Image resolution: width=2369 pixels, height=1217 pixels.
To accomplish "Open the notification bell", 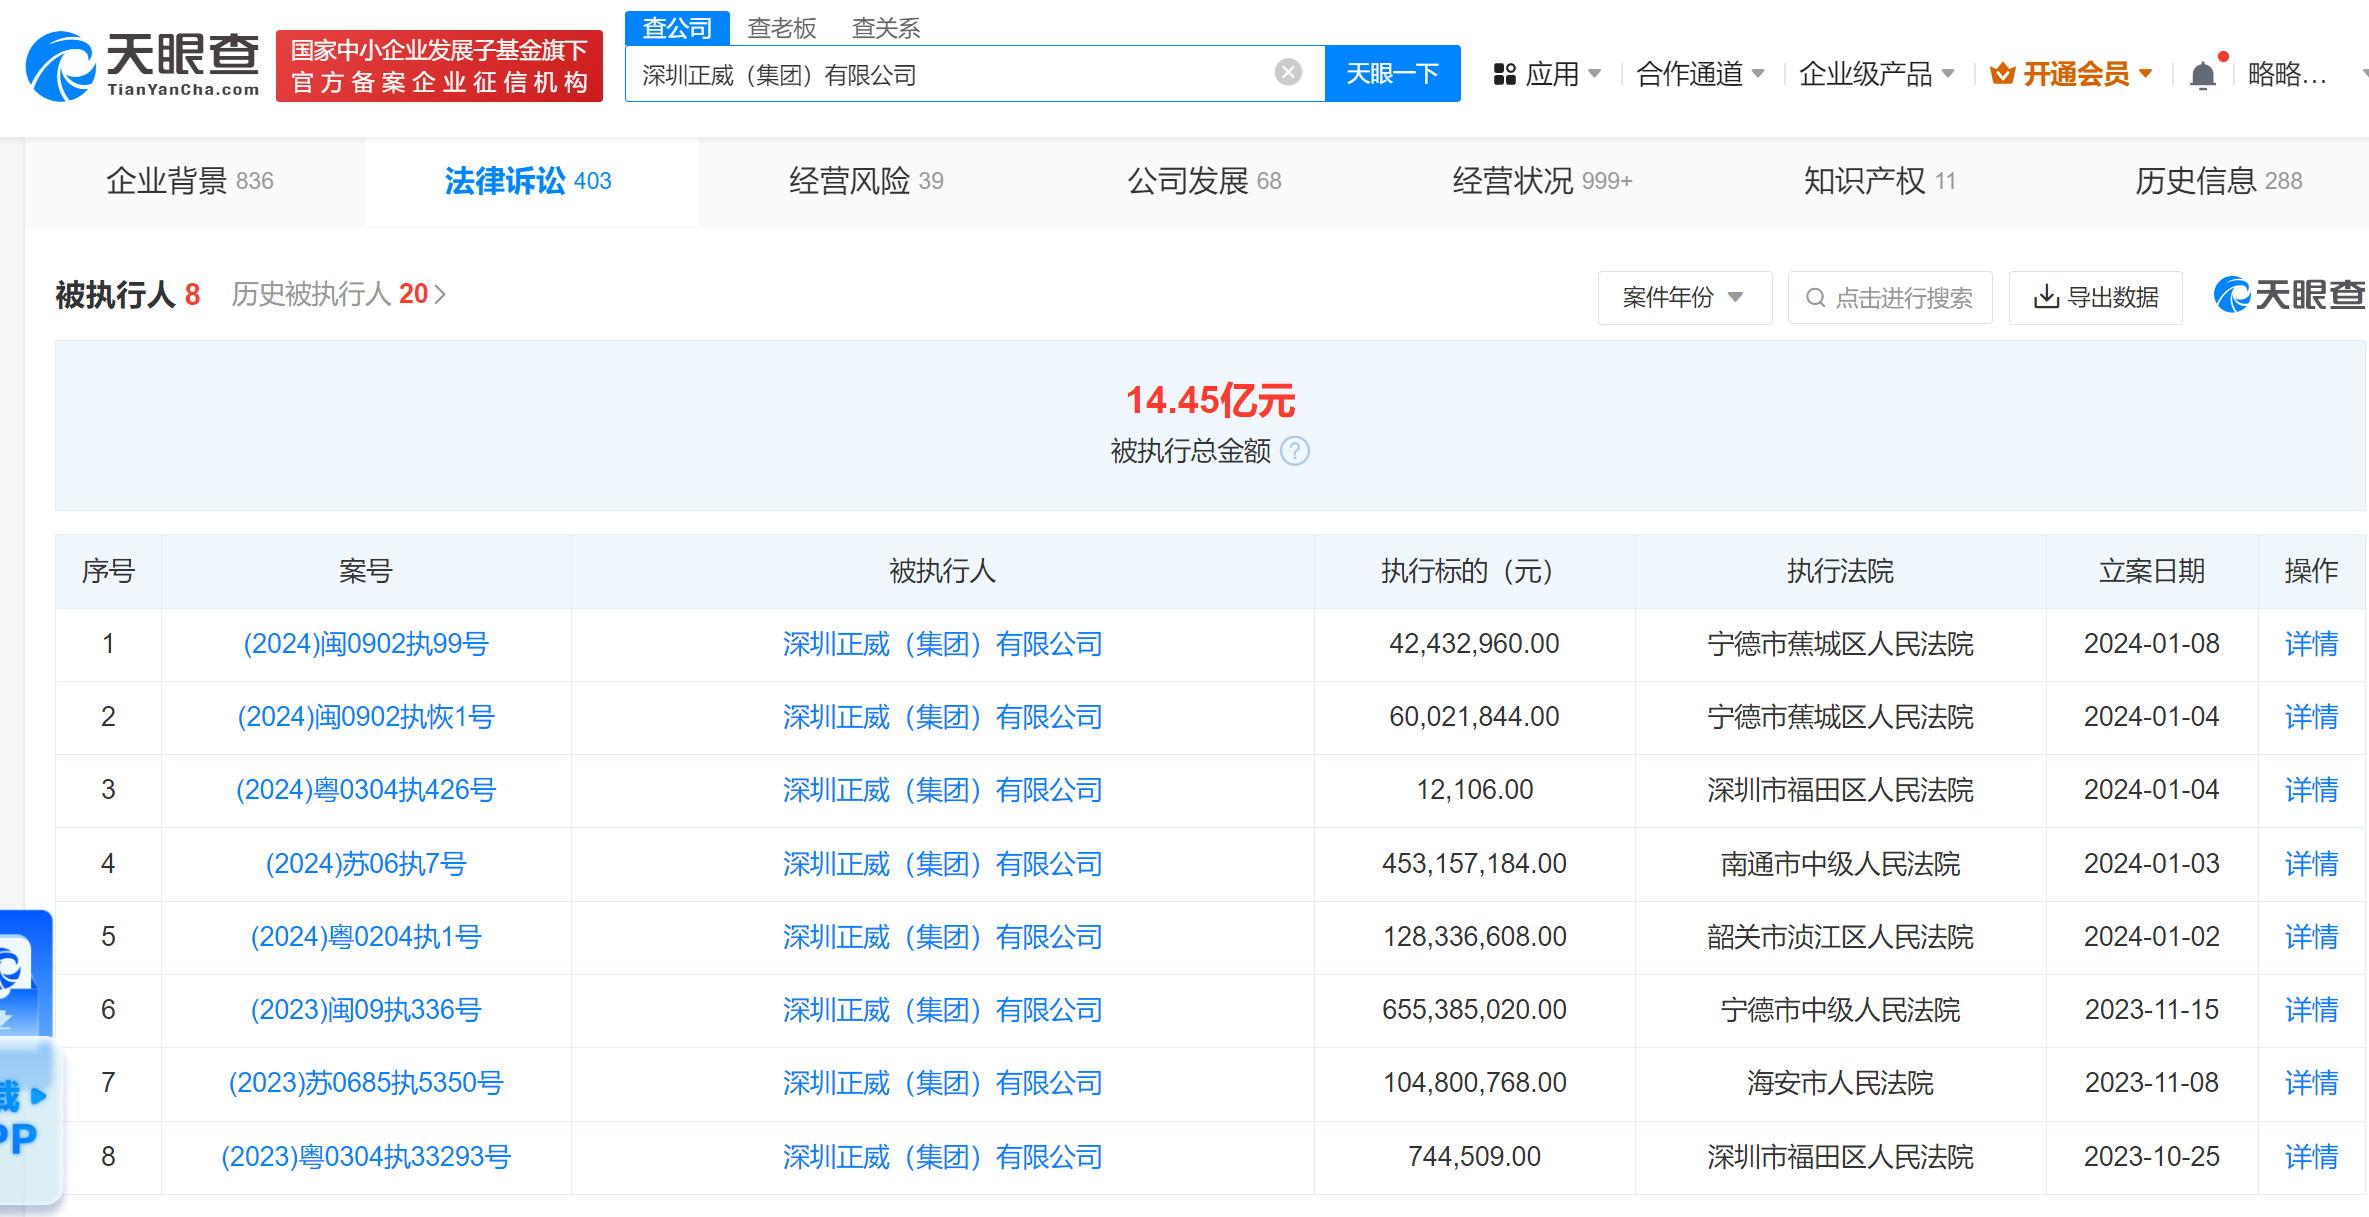I will point(2202,75).
